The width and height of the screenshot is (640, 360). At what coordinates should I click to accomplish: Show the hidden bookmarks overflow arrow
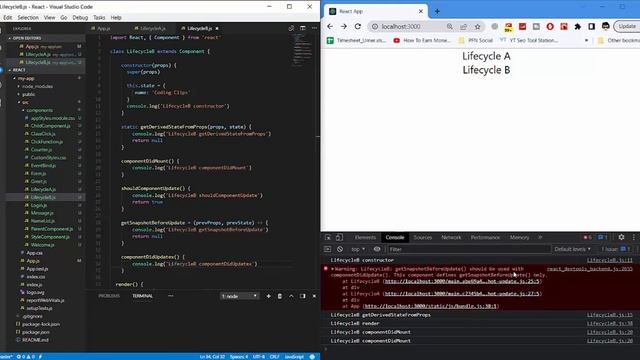click(x=587, y=40)
